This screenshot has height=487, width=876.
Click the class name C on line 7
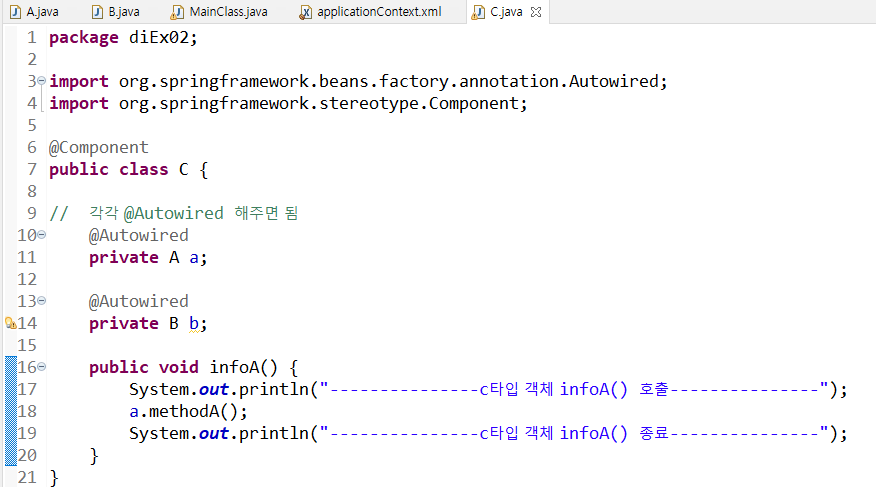[x=183, y=169]
